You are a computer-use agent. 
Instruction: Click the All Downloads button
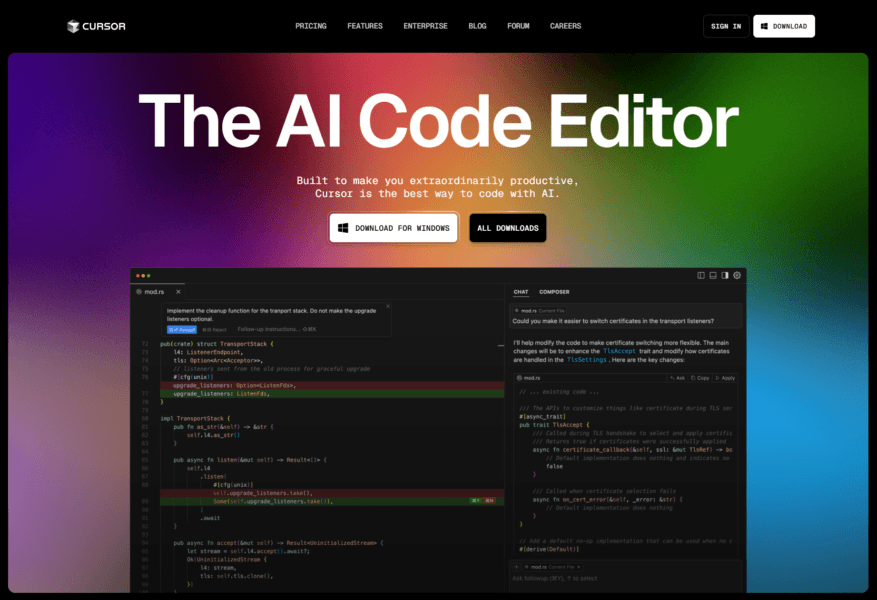tap(507, 228)
